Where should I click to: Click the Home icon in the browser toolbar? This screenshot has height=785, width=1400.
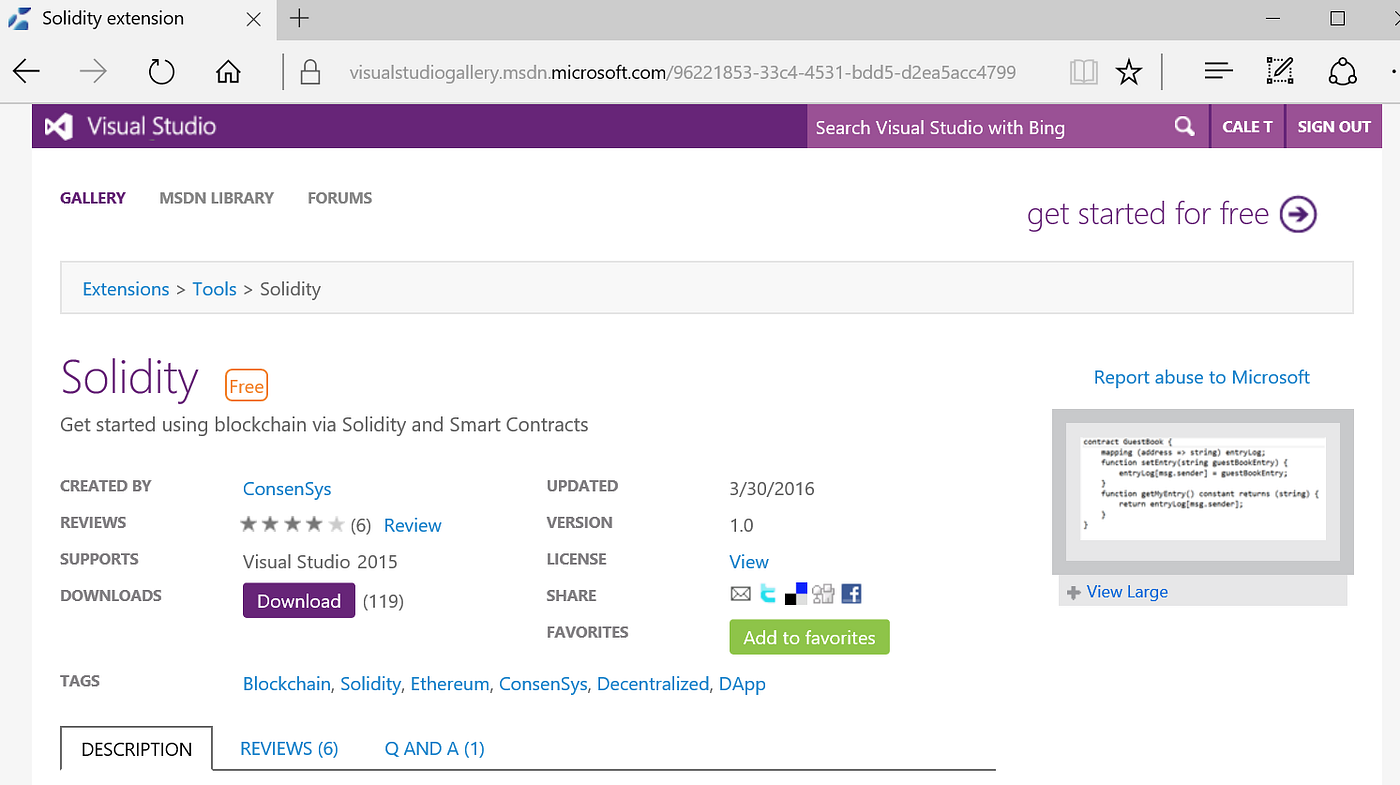[x=227, y=70]
